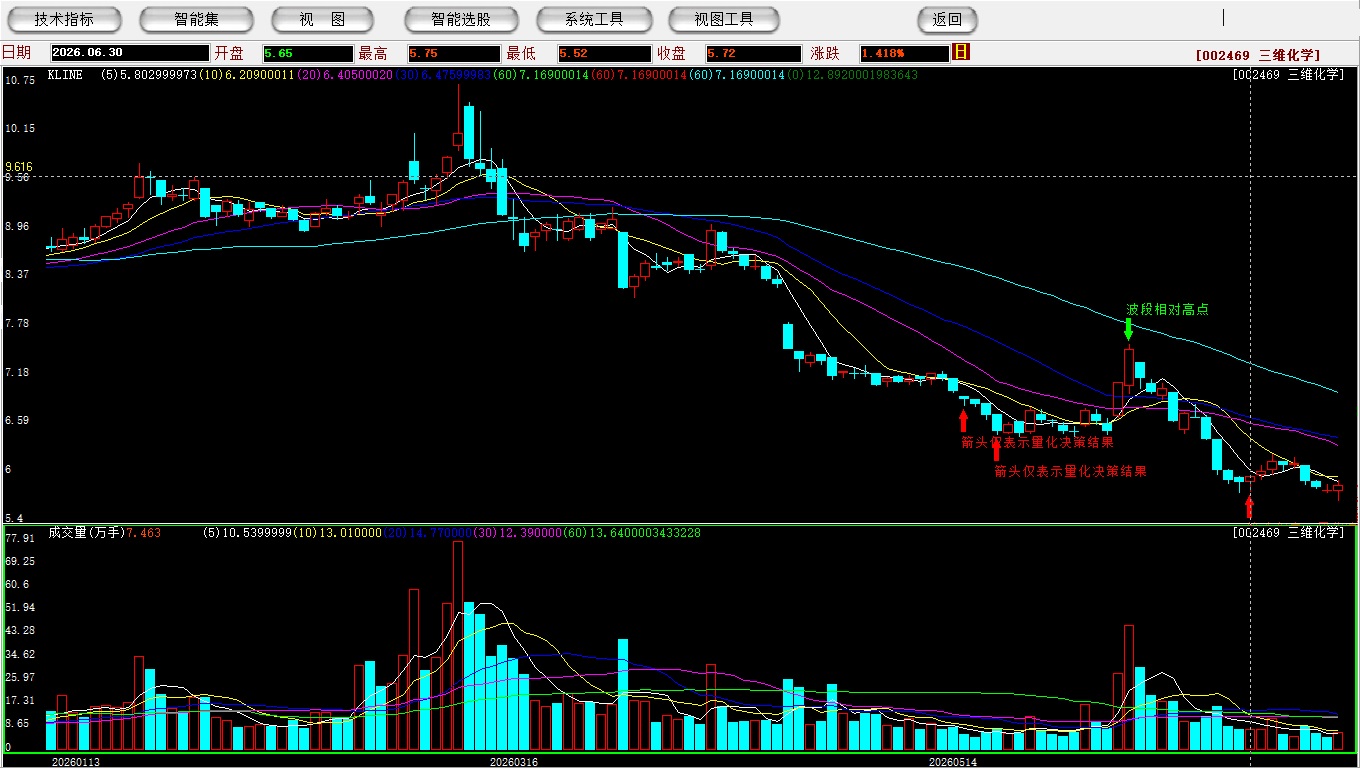Click the 20260113 date marker on the axis
This screenshot has height=768, width=1360.
pos(76,762)
